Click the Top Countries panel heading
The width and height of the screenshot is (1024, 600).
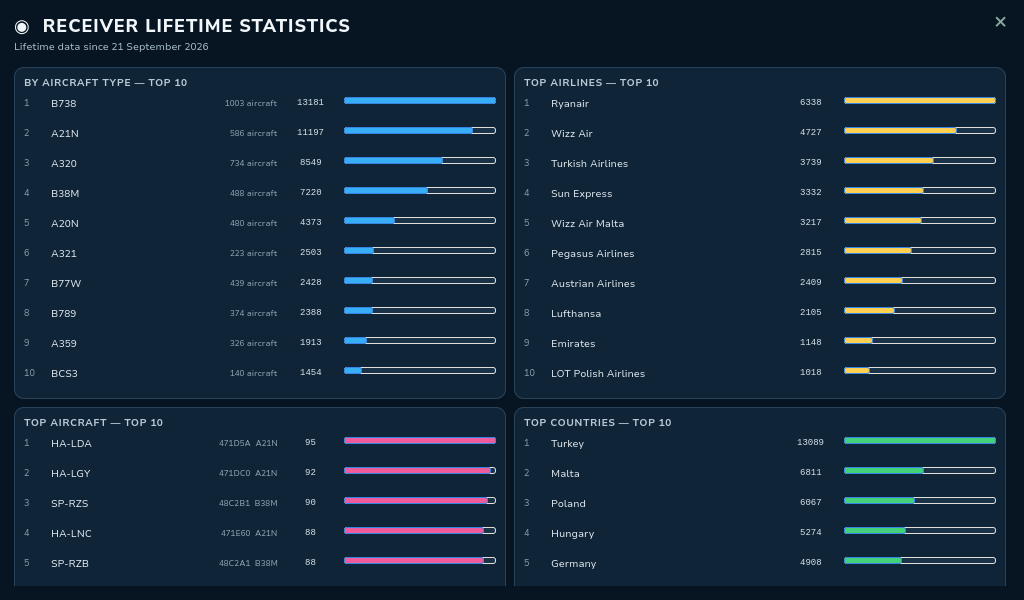pos(598,422)
